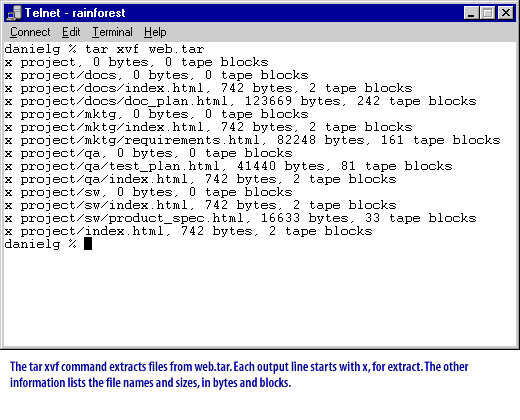Click the 'project/docs, 0 bytes' line

click(156, 75)
